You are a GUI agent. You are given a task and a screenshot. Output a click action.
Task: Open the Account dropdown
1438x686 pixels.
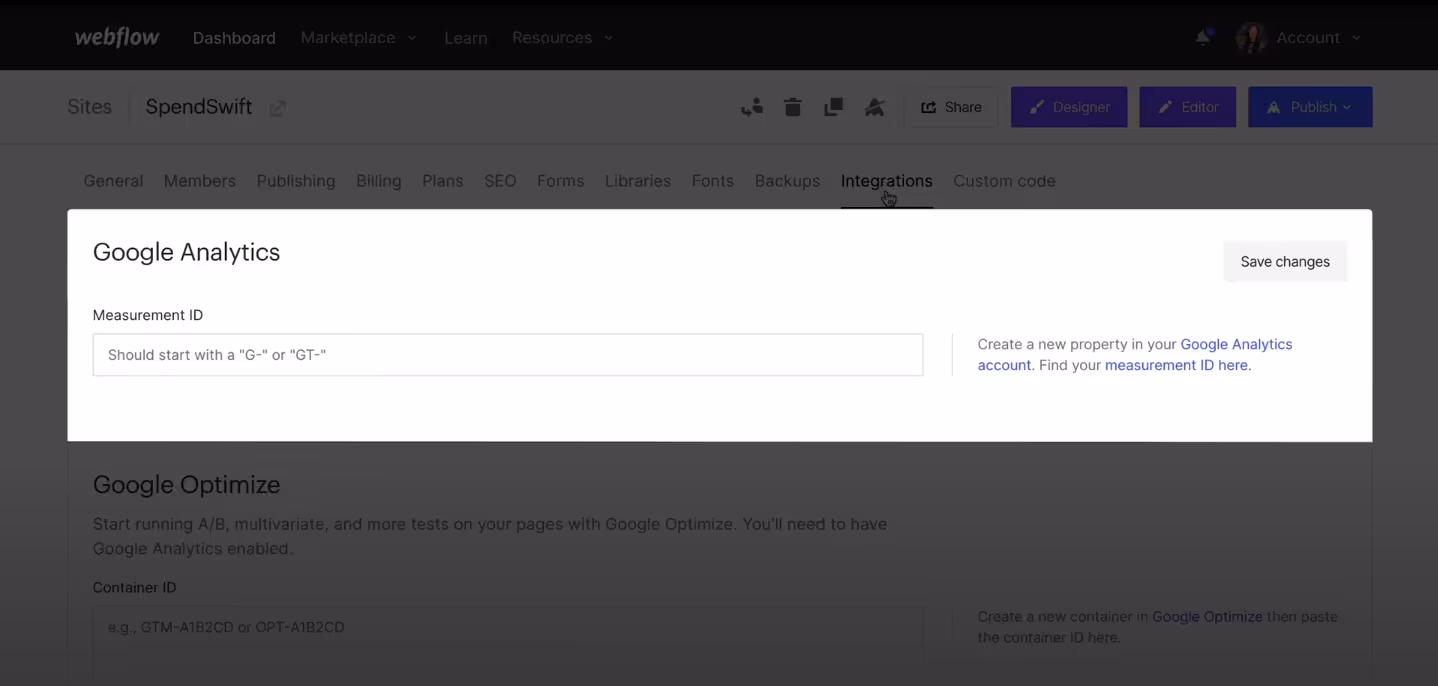tap(1318, 38)
